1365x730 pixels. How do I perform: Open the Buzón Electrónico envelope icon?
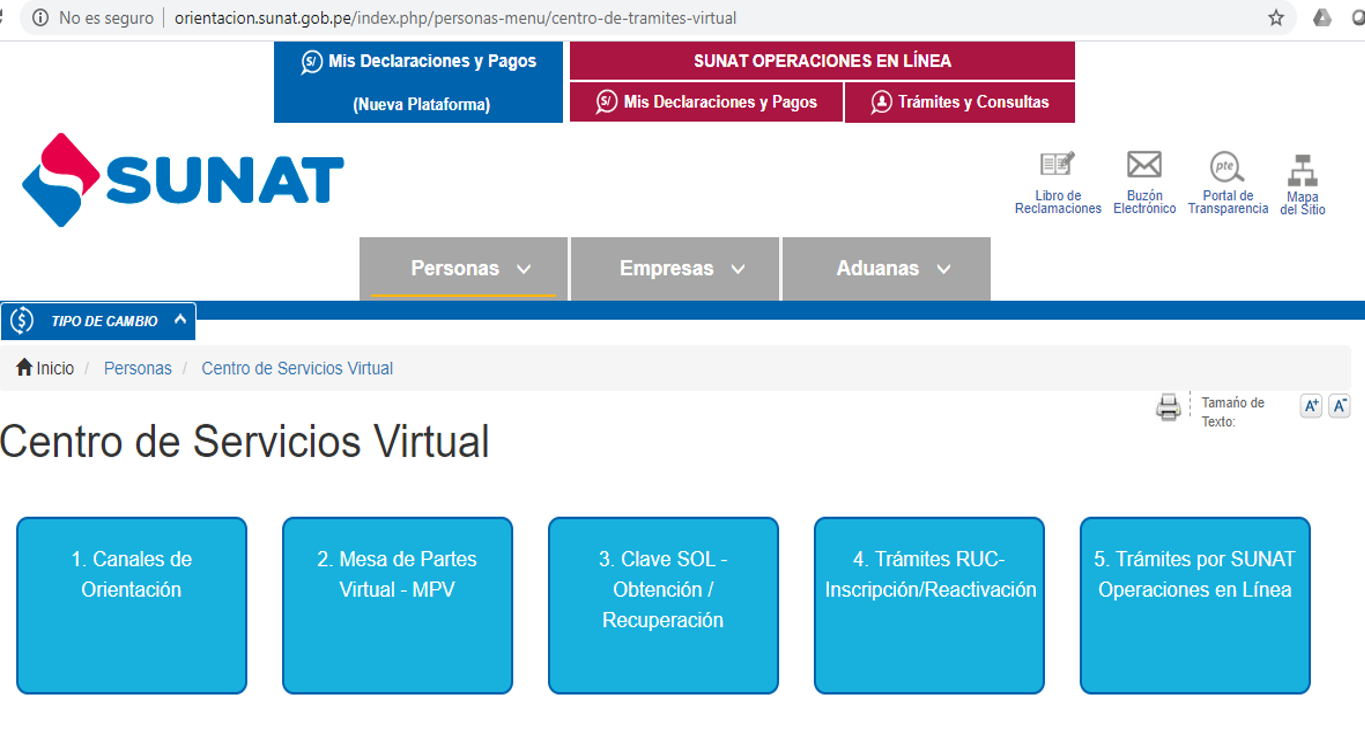(x=1144, y=166)
